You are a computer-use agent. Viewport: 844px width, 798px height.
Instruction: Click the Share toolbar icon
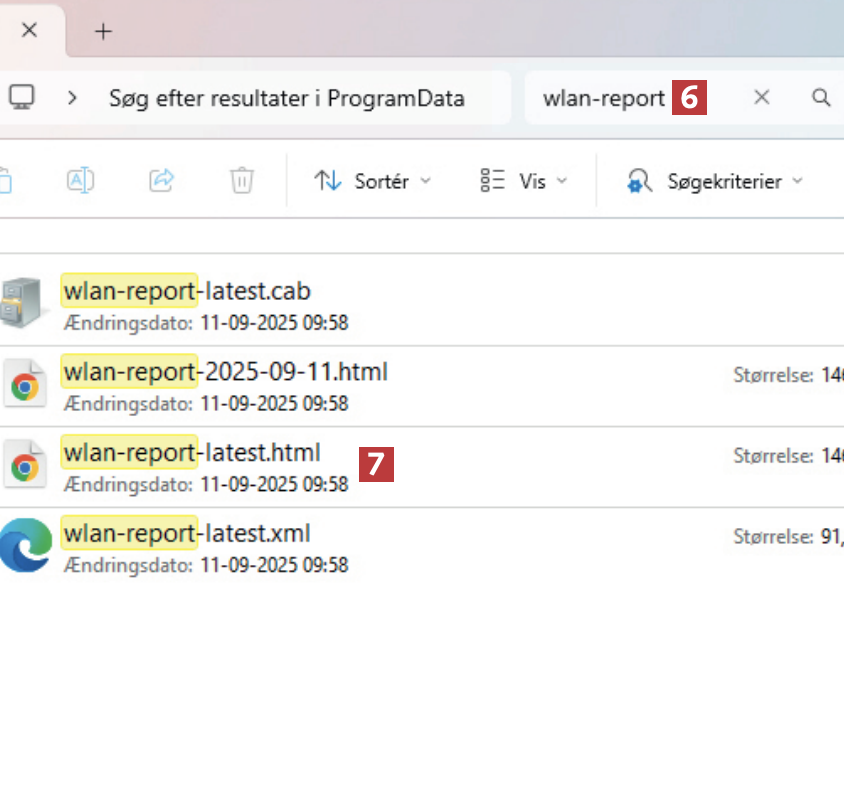coord(161,181)
